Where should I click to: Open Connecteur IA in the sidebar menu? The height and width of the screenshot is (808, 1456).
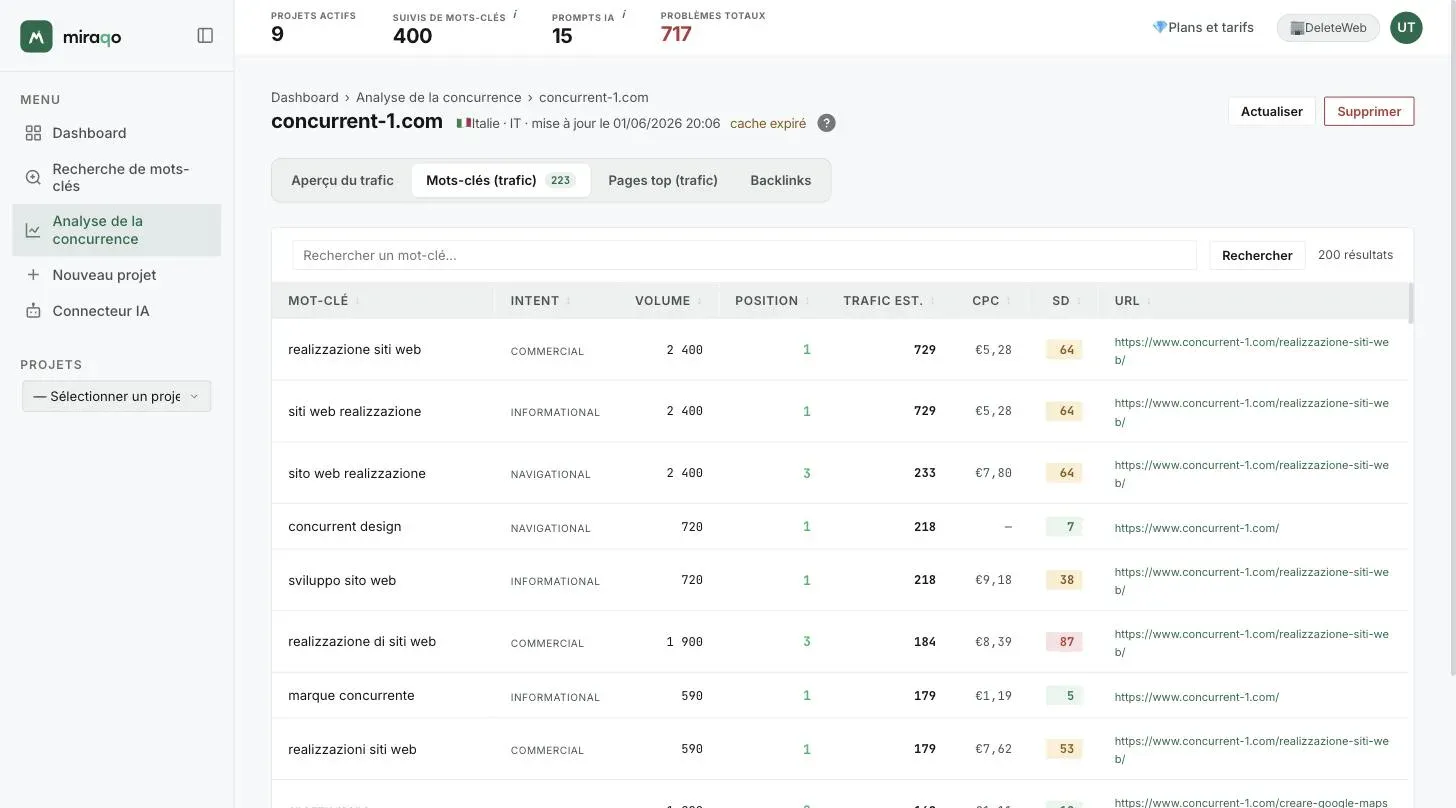coord(117,311)
